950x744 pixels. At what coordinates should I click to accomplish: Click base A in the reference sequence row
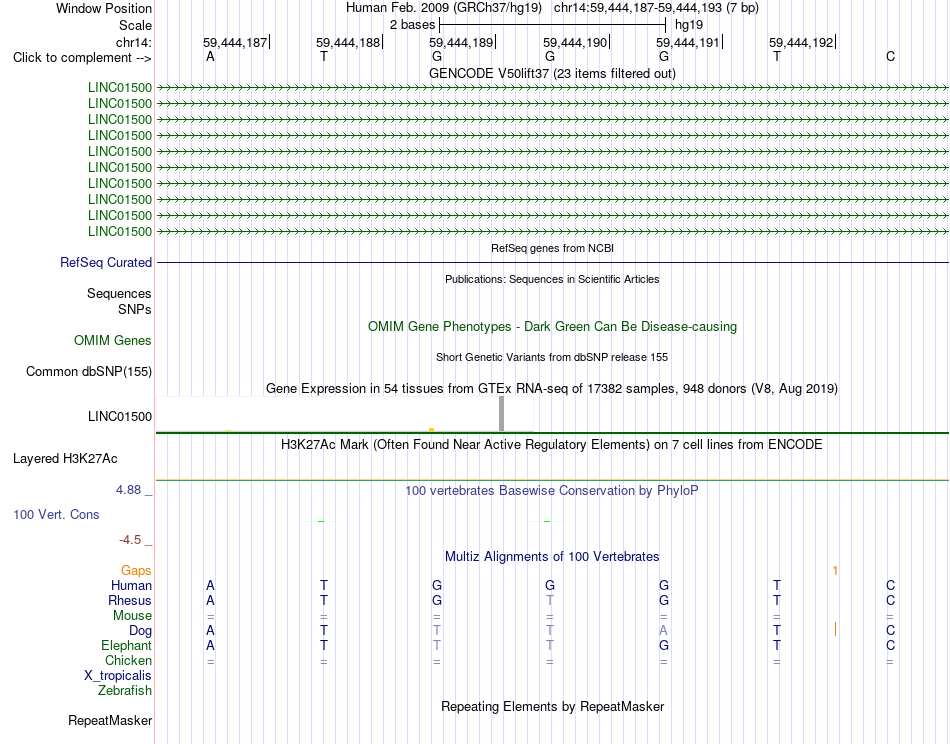tap(210, 56)
